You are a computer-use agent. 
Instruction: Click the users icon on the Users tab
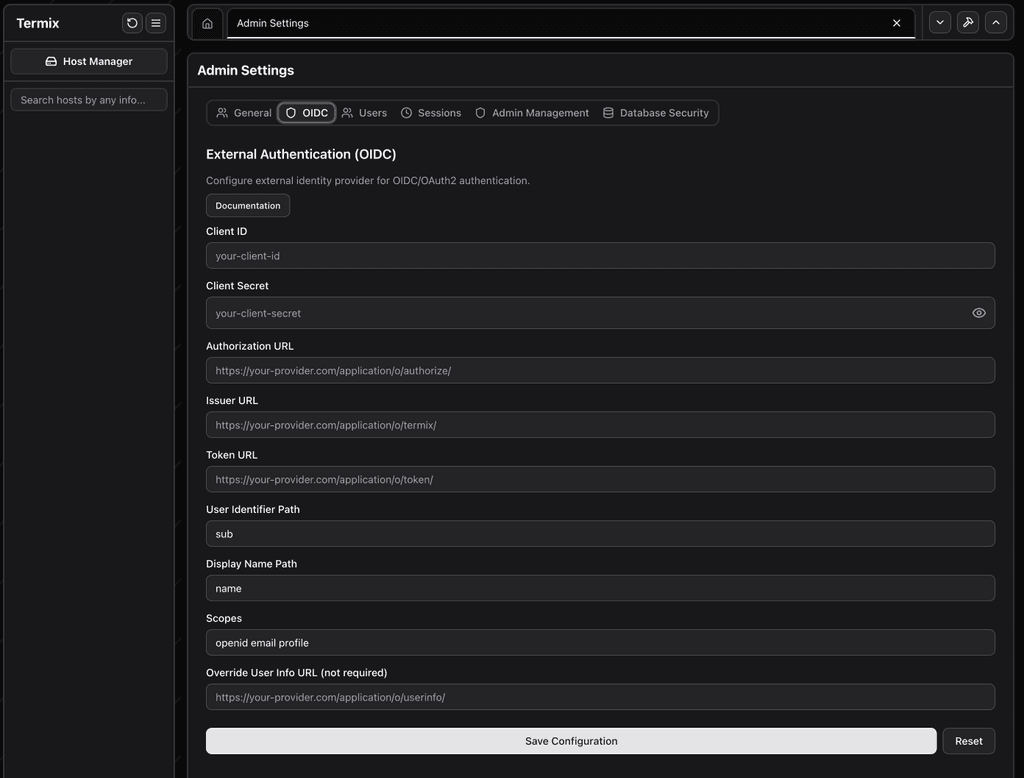tap(346, 112)
